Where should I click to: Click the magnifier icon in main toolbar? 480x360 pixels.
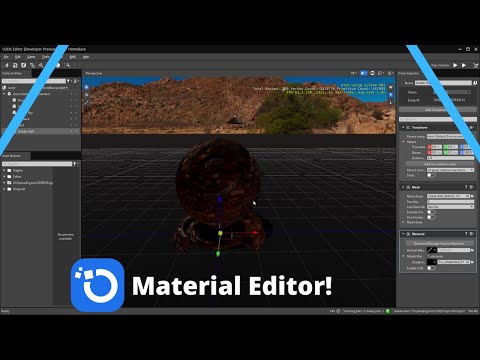point(68,65)
